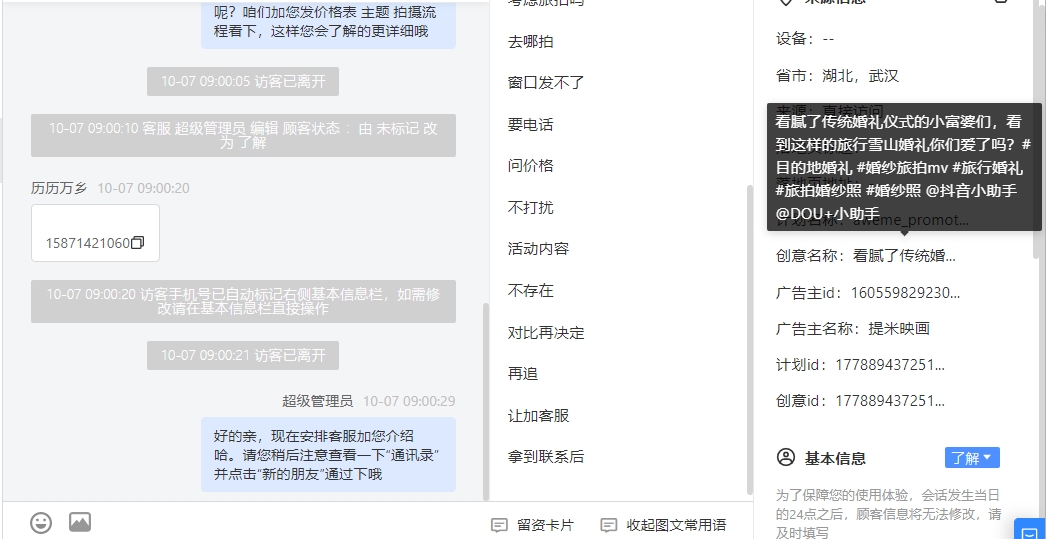Click 计划id value 177889437251...
The width and height of the screenshot is (1046, 539).
point(890,365)
